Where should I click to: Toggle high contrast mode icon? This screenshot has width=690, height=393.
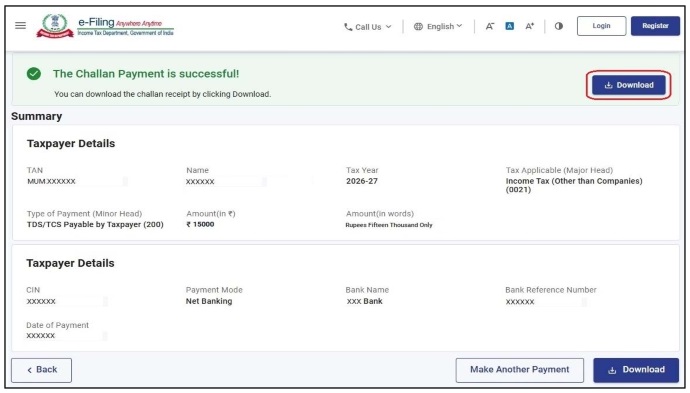[559, 26]
